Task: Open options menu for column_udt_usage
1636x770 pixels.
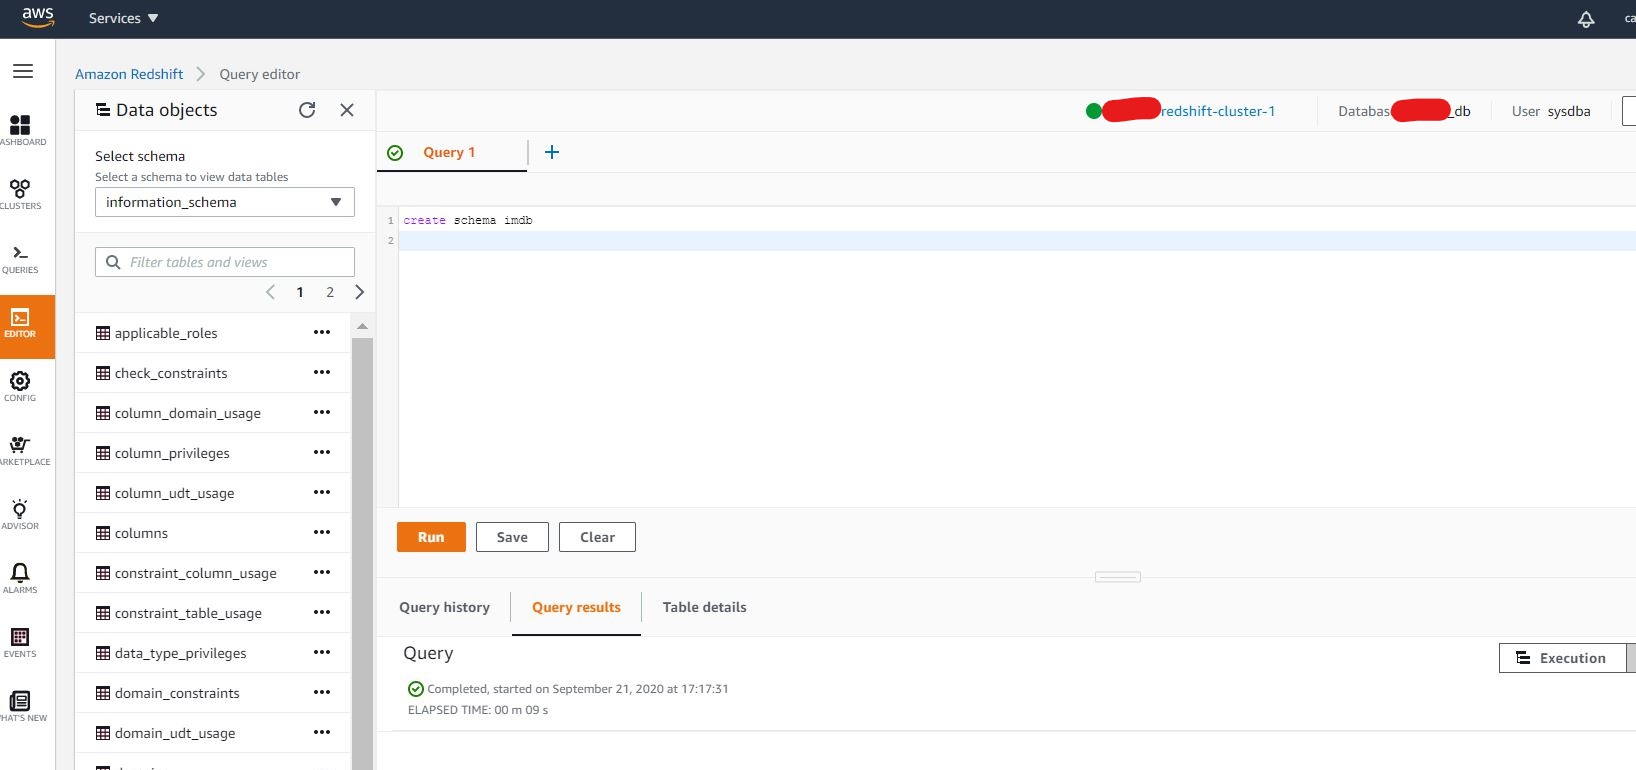Action: point(322,492)
